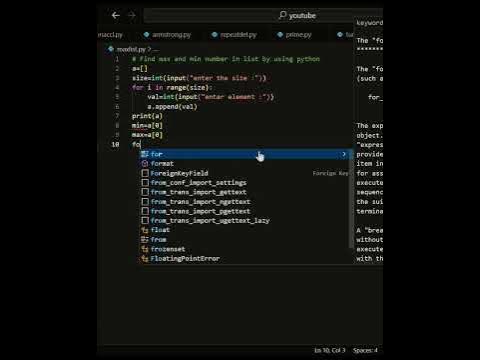This screenshot has width=480, height=360.
Task: Choose the 'frozenset' class suggestion
Action: coord(245,249)
